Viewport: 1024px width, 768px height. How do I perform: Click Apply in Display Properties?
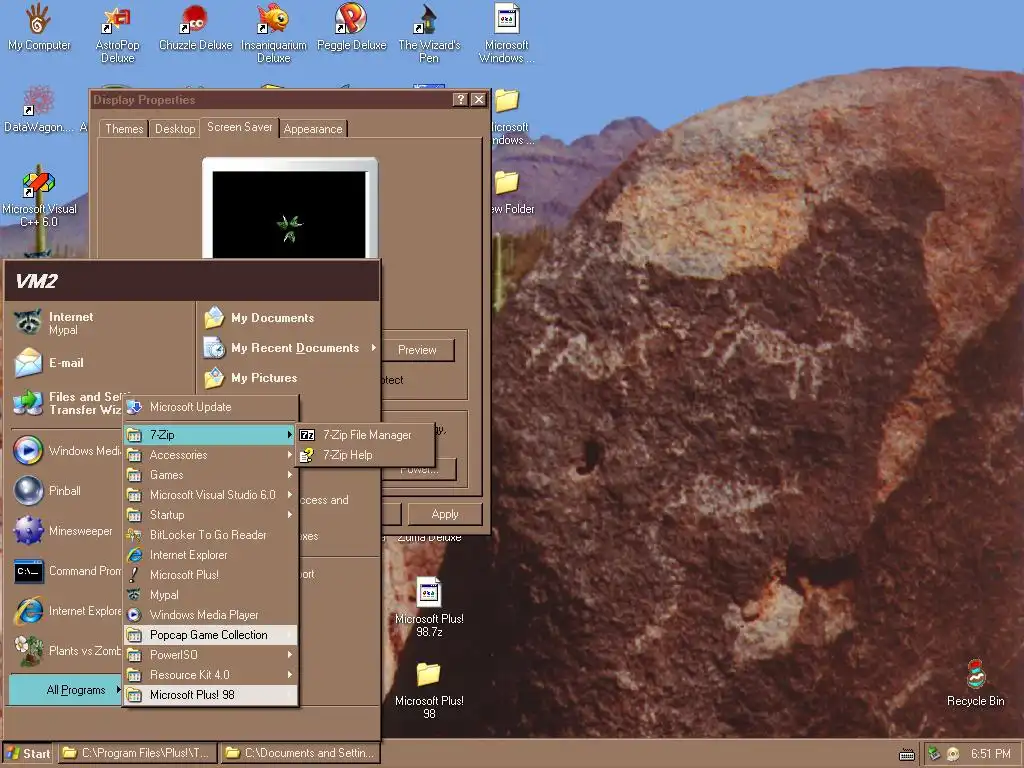[445, 515]
